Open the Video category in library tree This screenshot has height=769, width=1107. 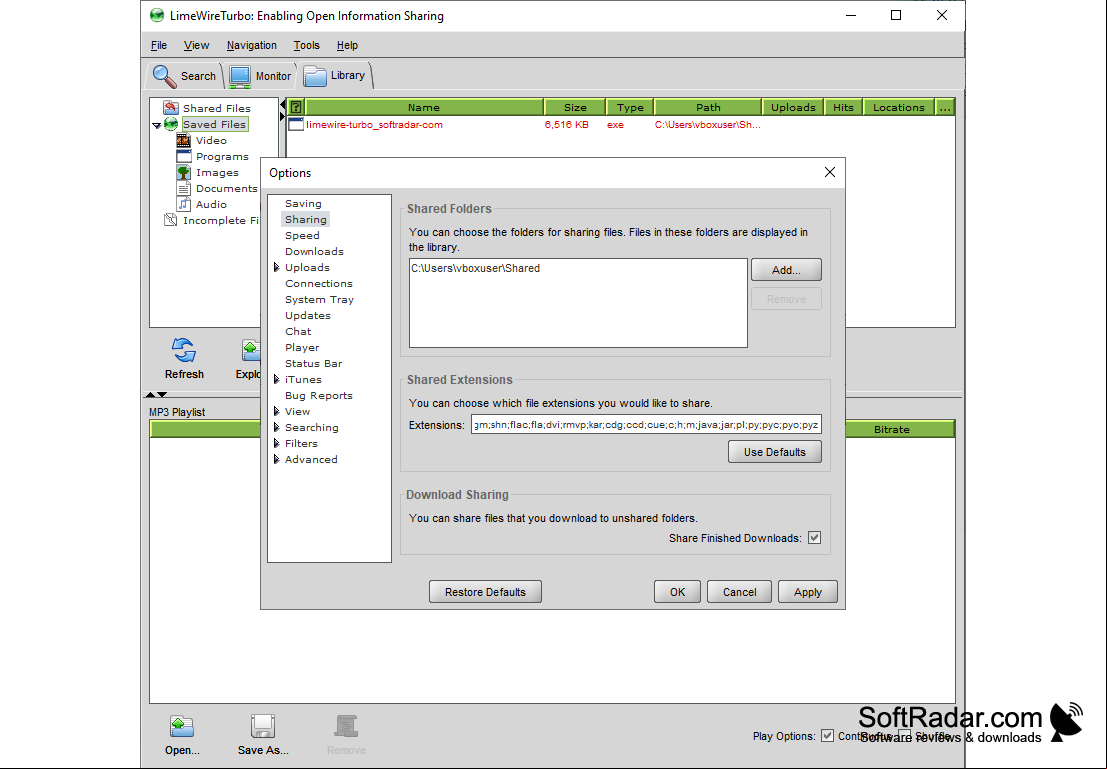(x=211, y=141)
